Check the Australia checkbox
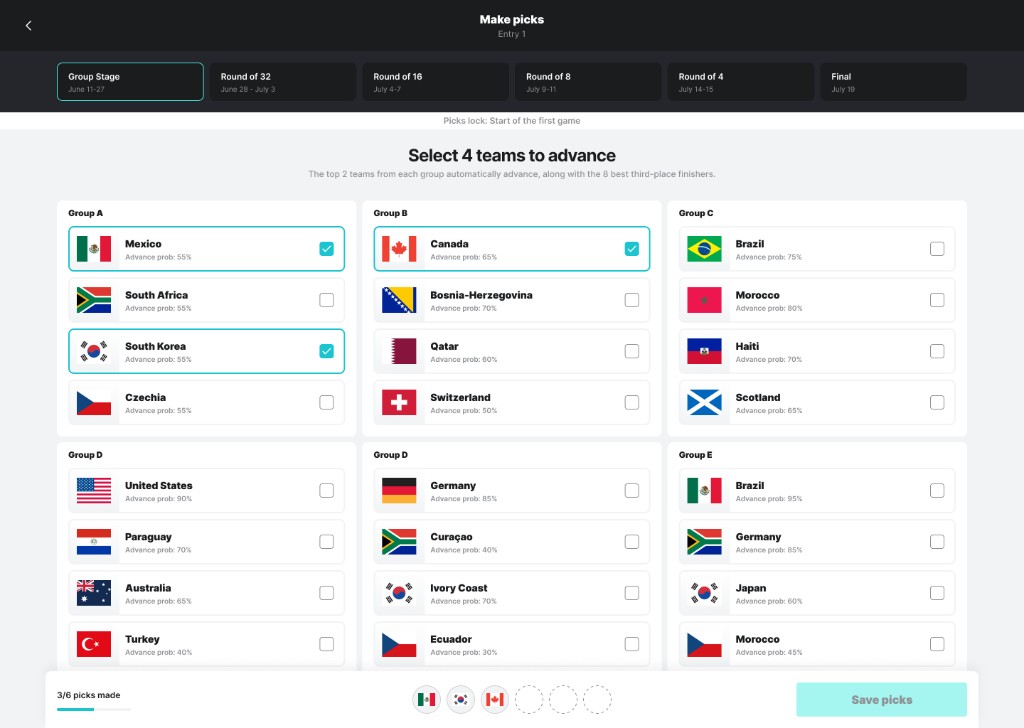The image size is (1024, 728). pos(327,593)
